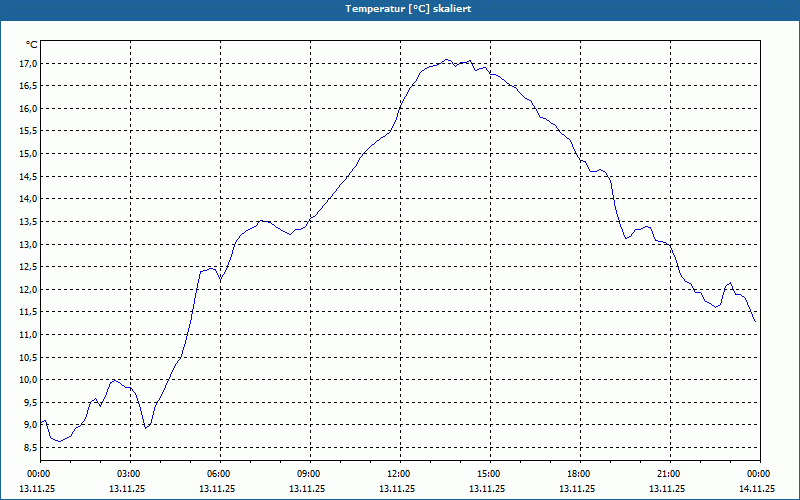800x500 pixels.
Task: Select the "15:00" time axis label
Action: click(x=487, y=474)
